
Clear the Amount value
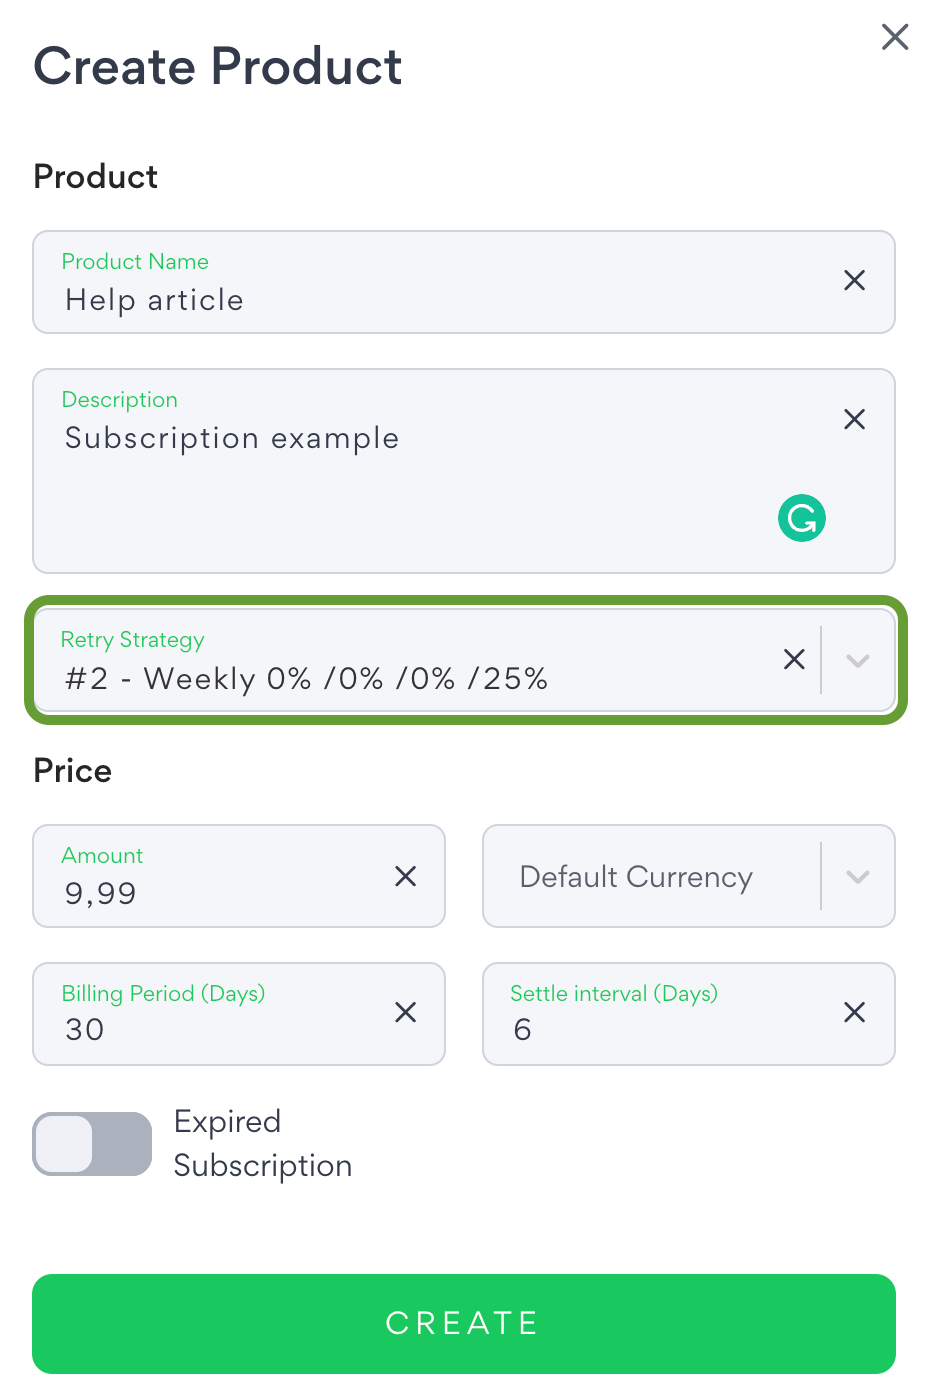pos(405,876)
